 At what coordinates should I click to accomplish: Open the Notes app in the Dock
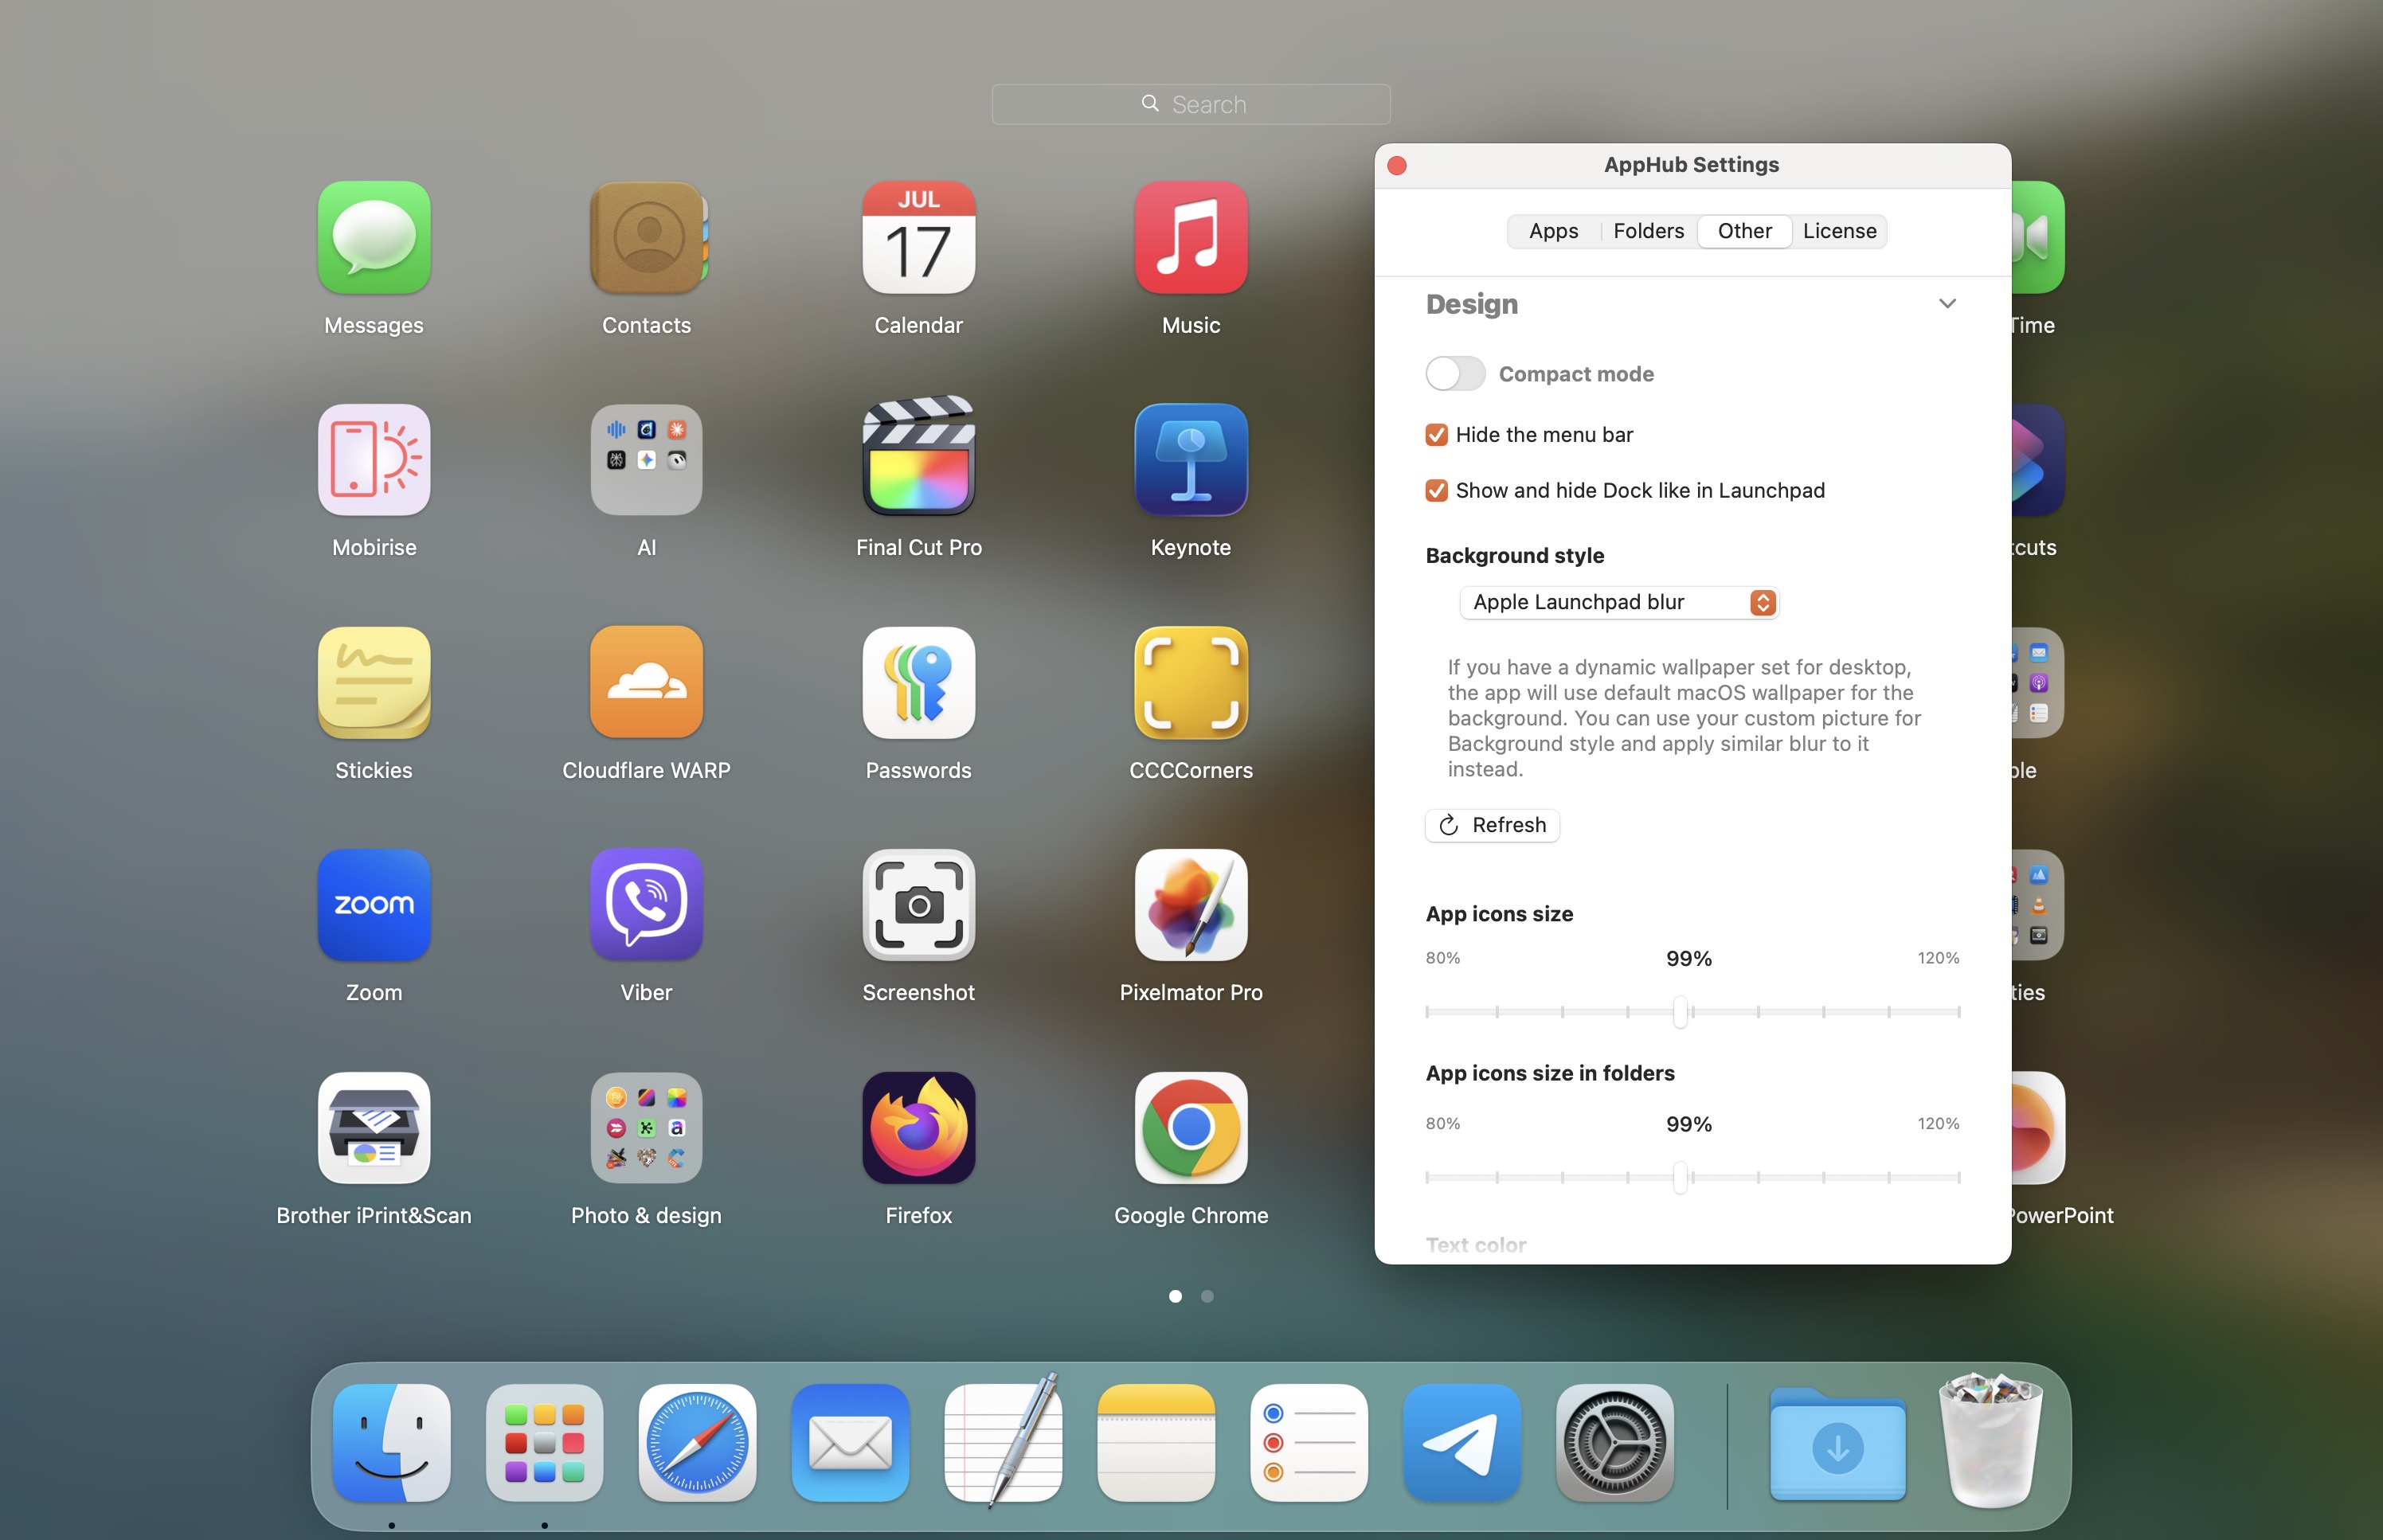pos(1156,1443)
